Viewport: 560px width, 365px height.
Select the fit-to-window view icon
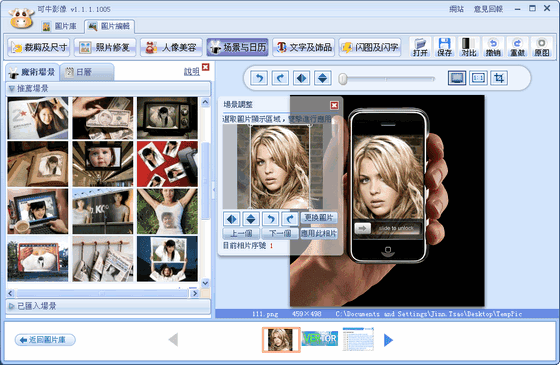(457, 78)
